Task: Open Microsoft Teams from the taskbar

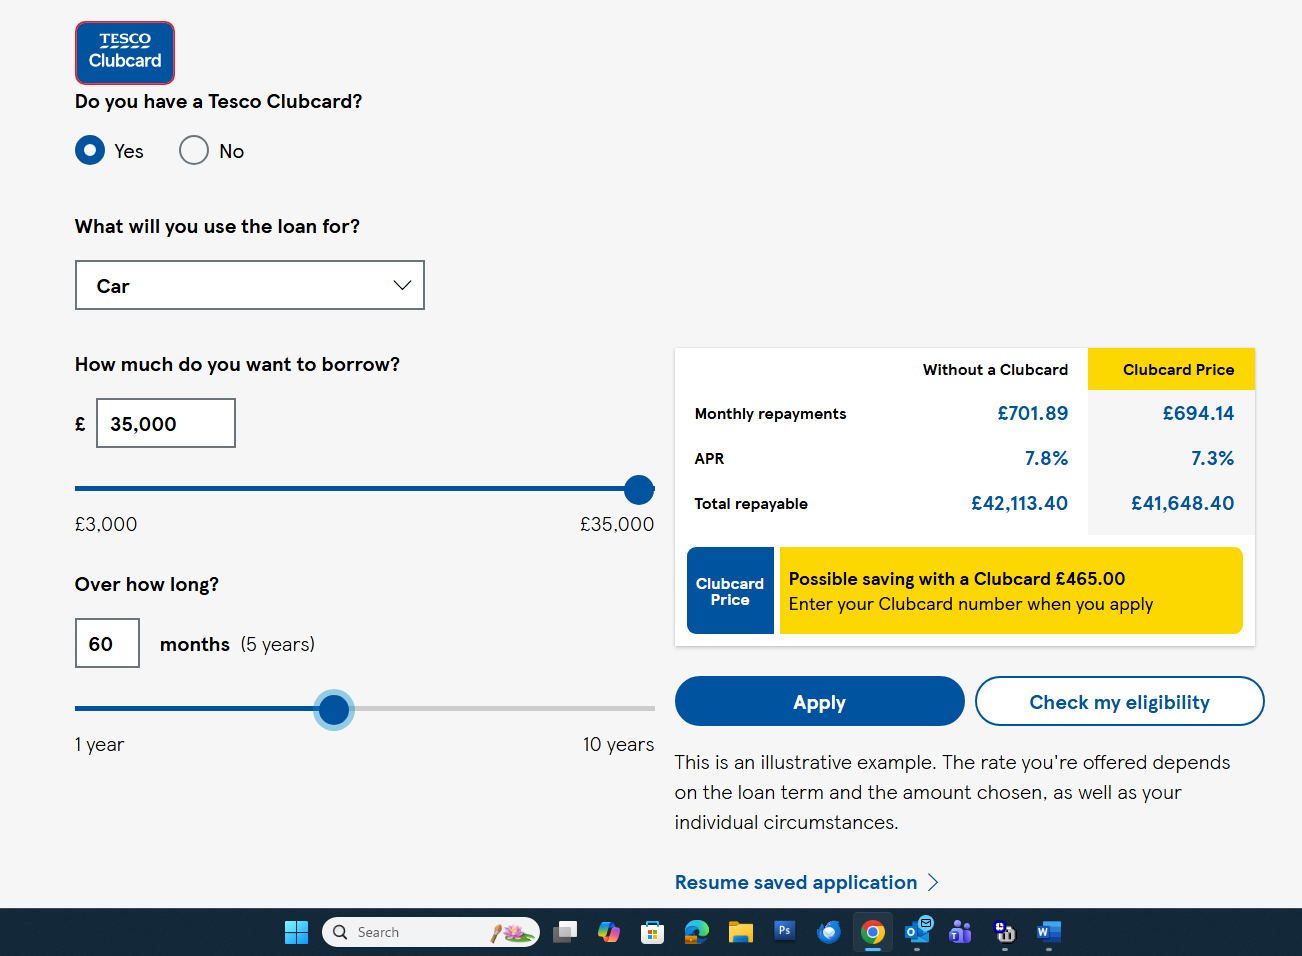Action: coord(960,932)
